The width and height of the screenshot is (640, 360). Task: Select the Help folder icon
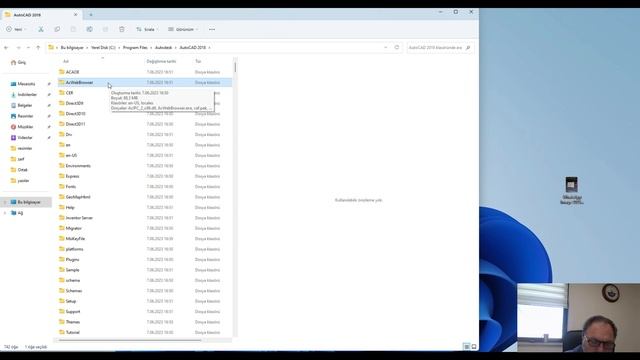tap(62, 207)
